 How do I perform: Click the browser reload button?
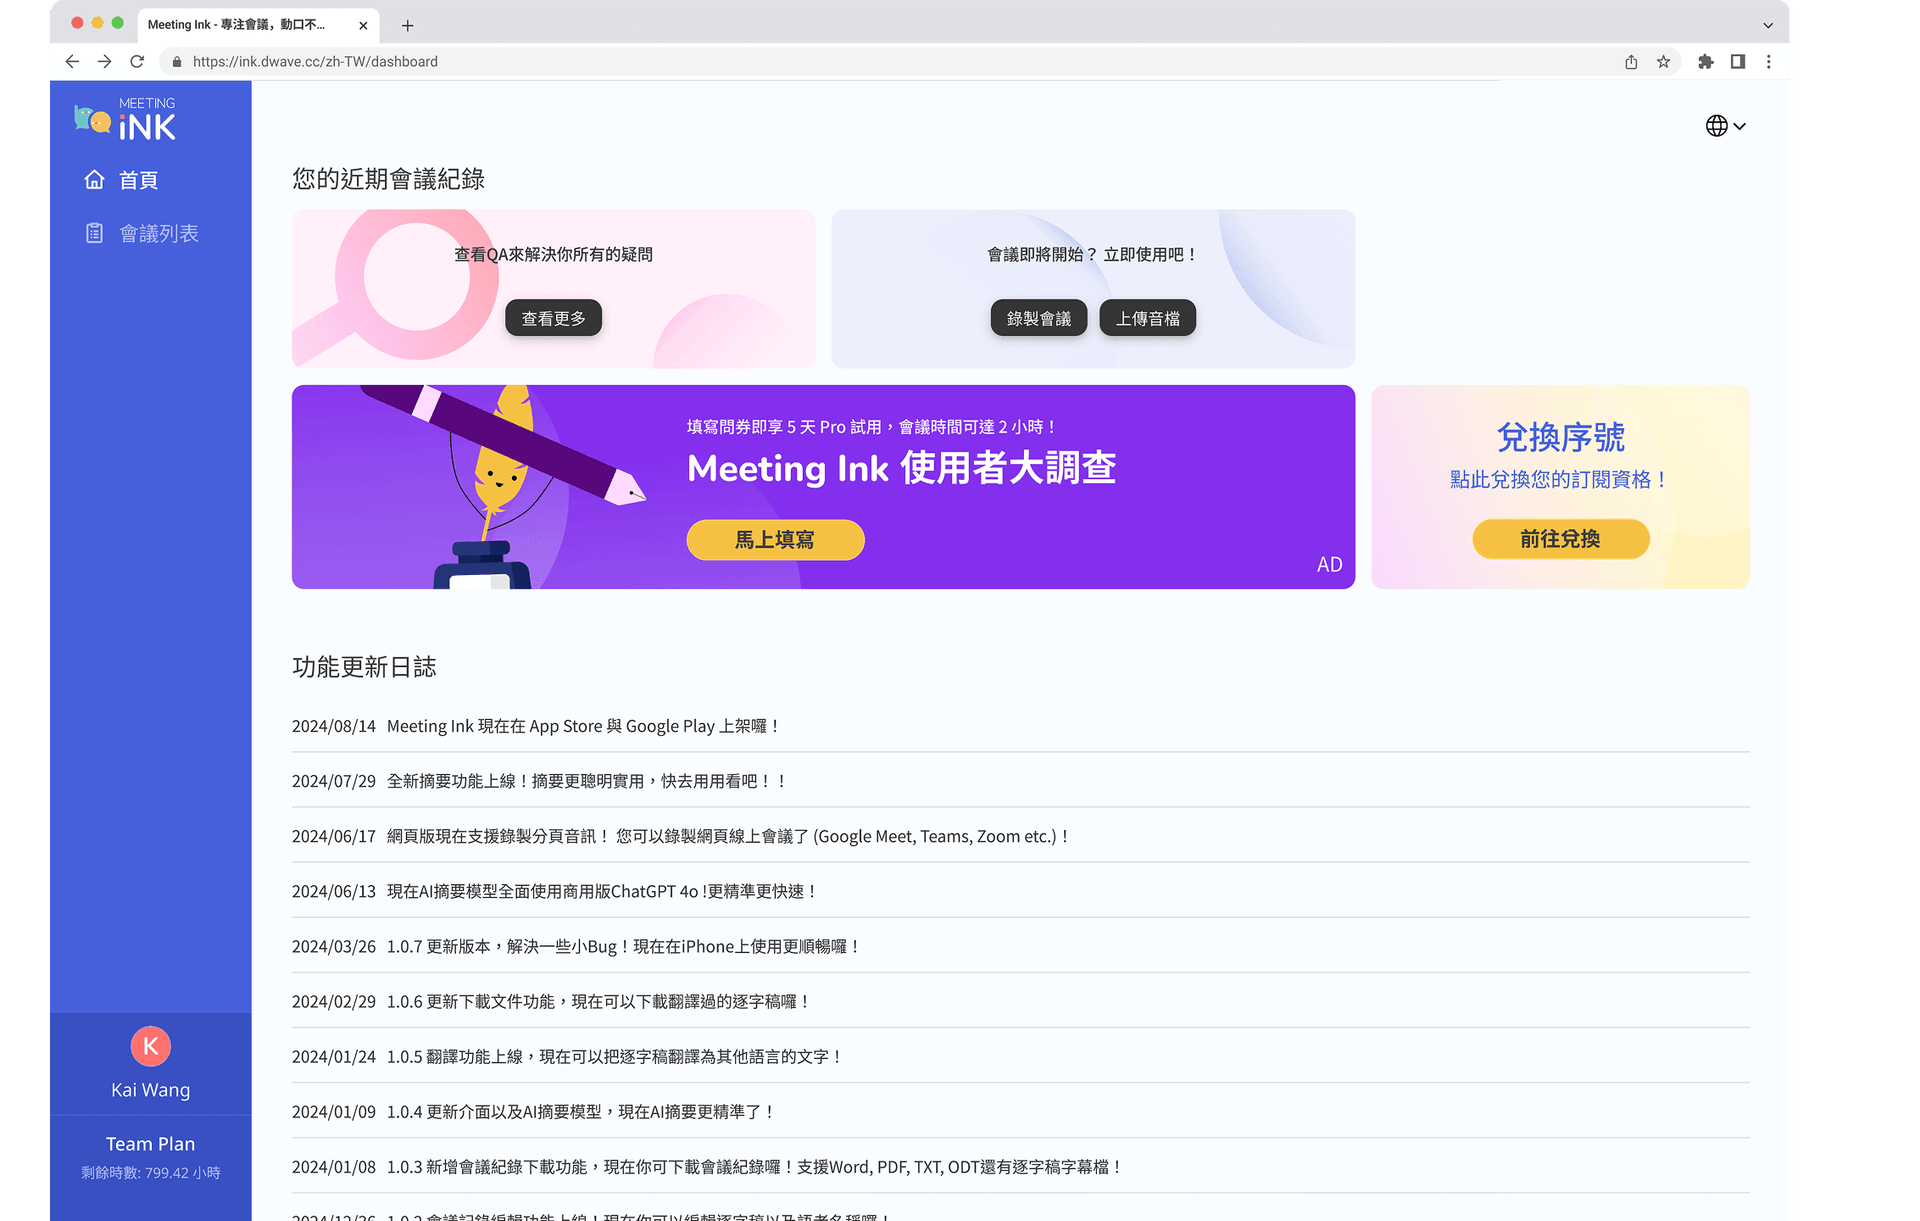click(x=137, y=62)
